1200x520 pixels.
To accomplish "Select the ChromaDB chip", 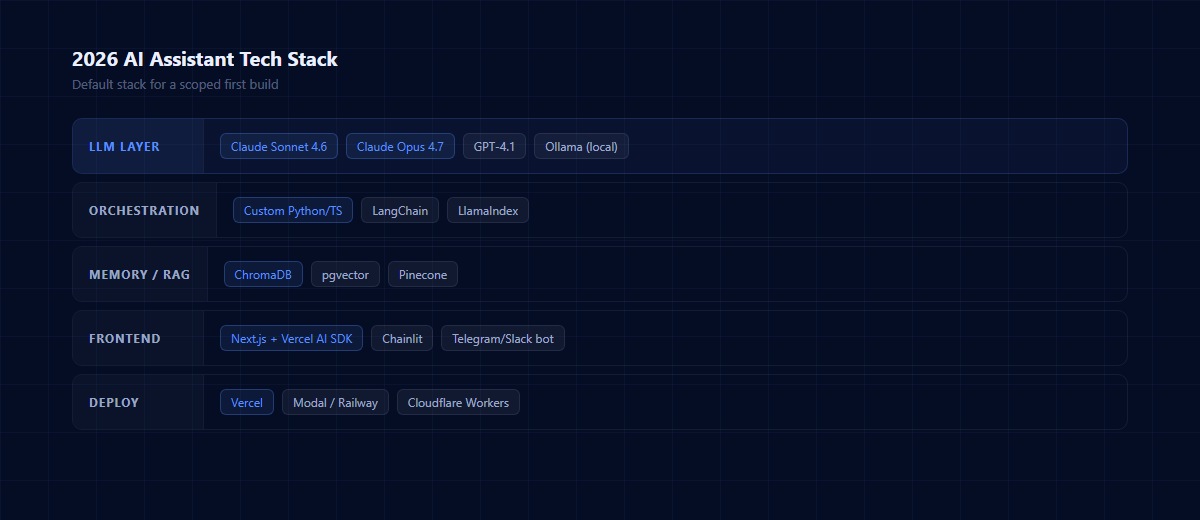I will [263, 274].
